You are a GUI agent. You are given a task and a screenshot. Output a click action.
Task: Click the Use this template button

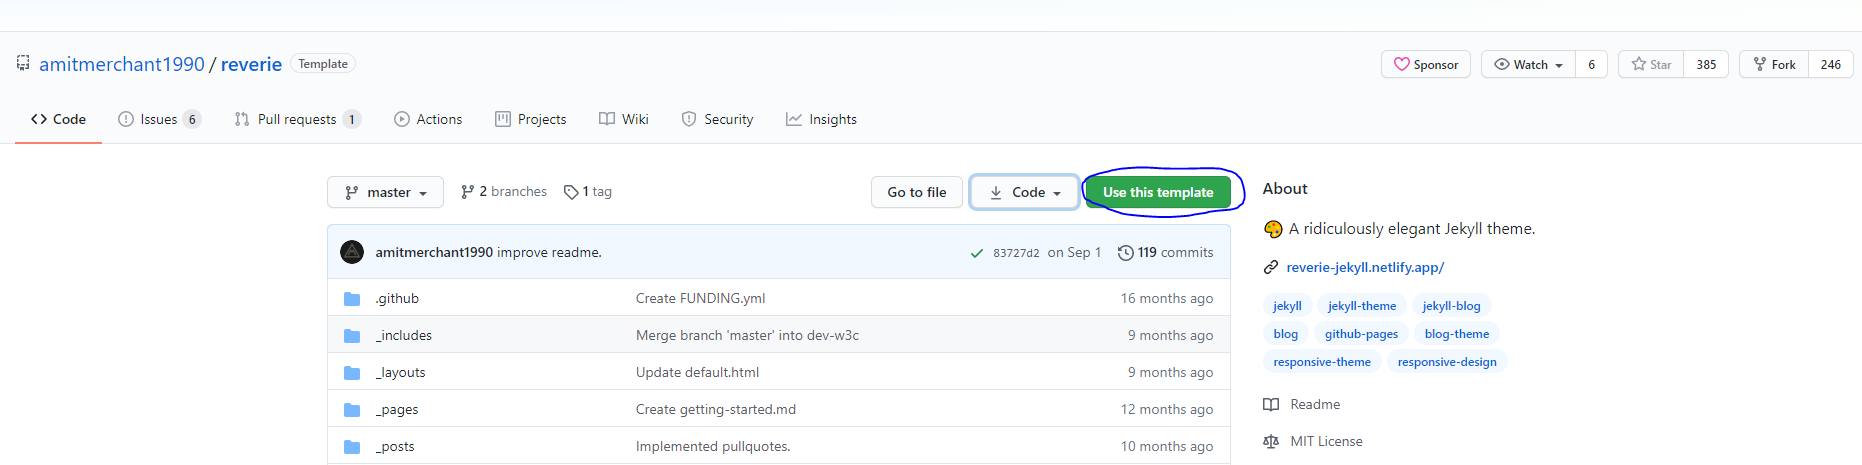tap(1158, 192)
